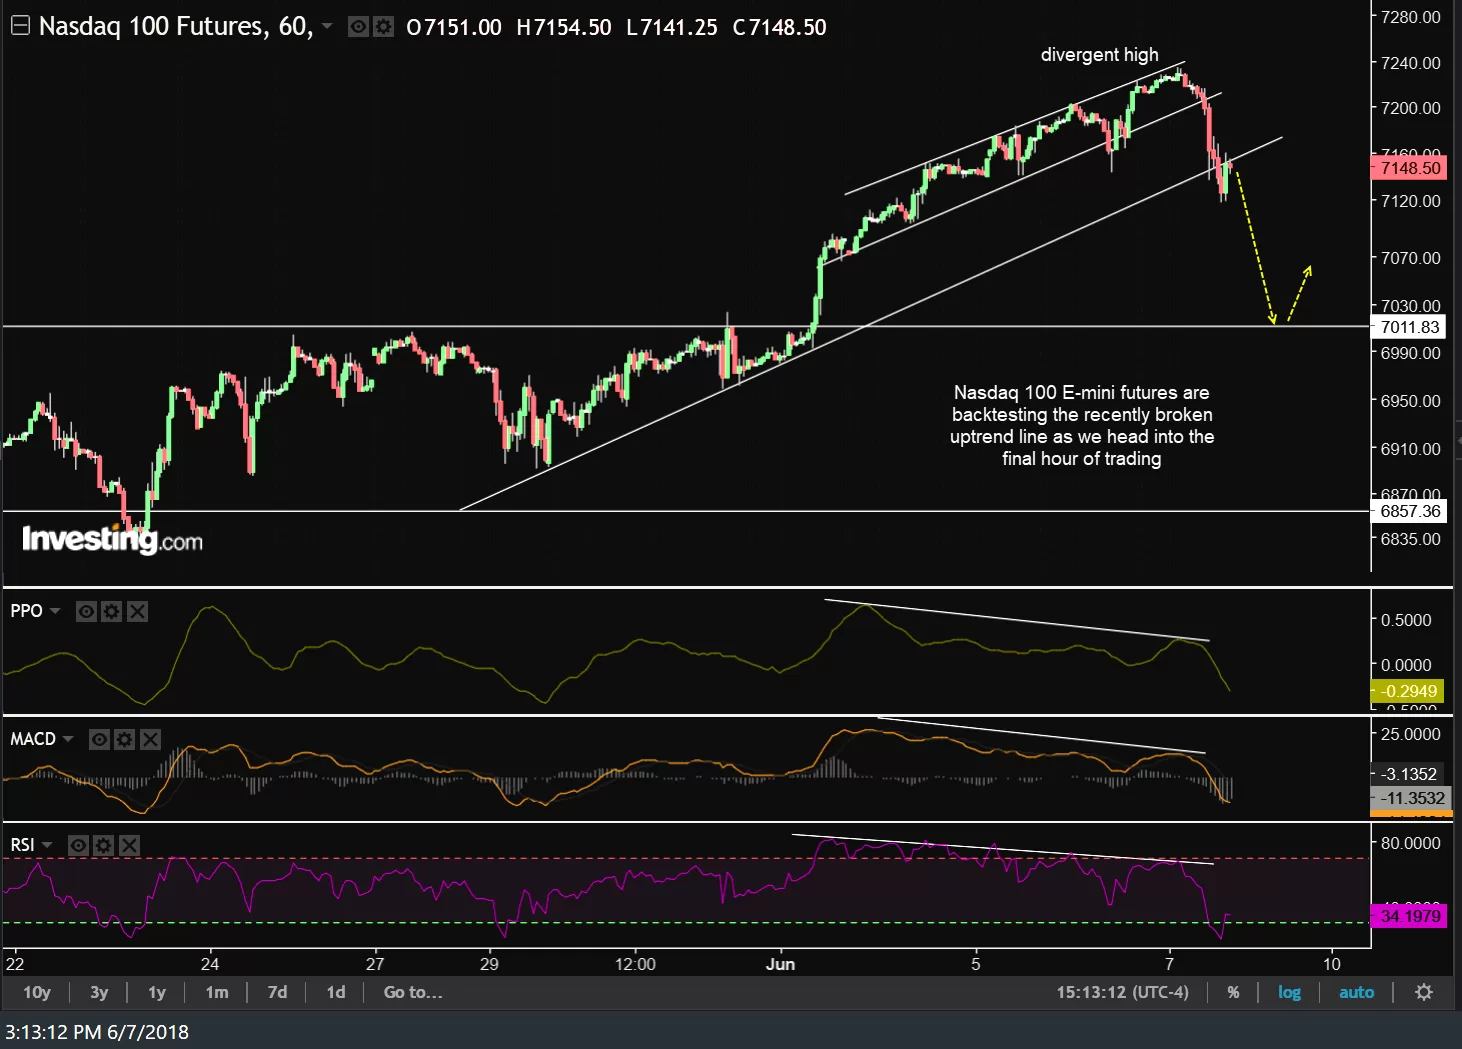Click the L7141.25 low value readout

671,27
